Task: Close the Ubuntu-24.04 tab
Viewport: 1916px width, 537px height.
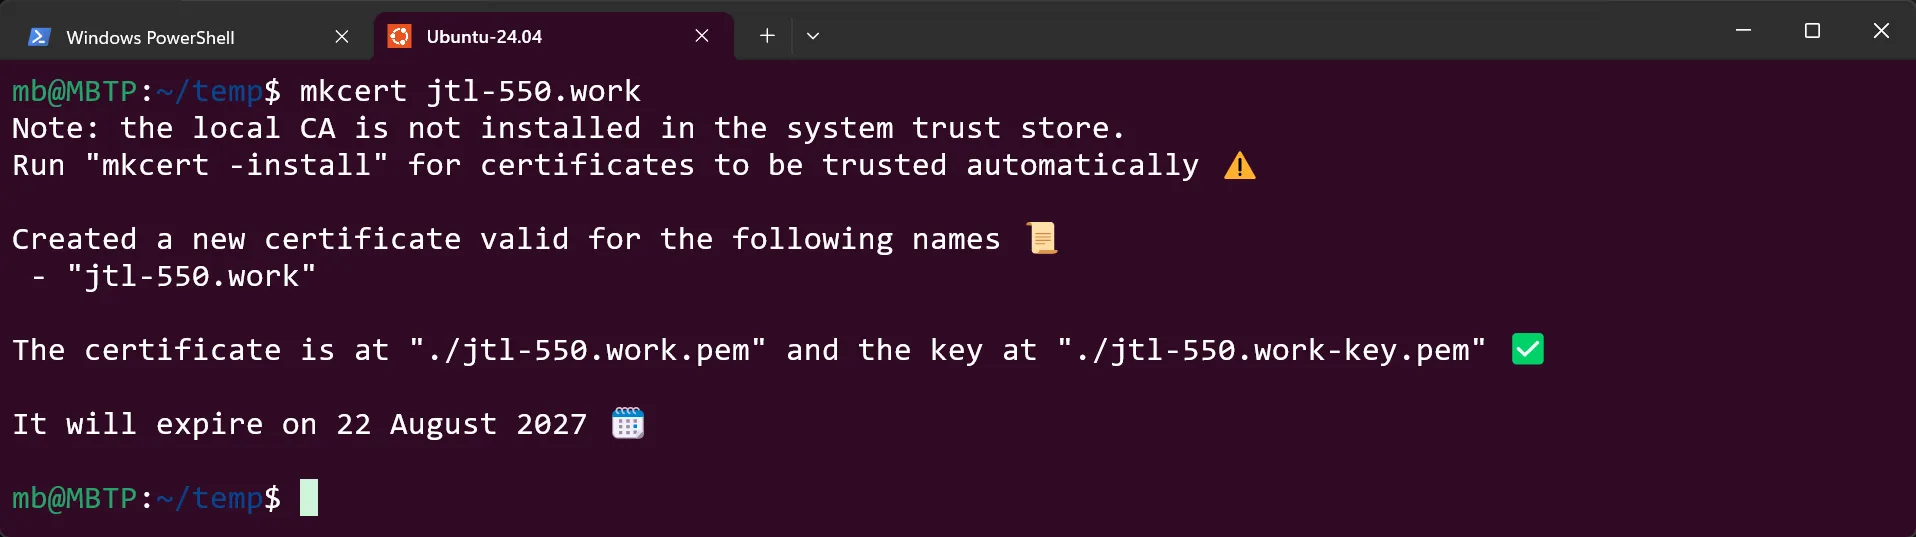Action: (702, 36)
